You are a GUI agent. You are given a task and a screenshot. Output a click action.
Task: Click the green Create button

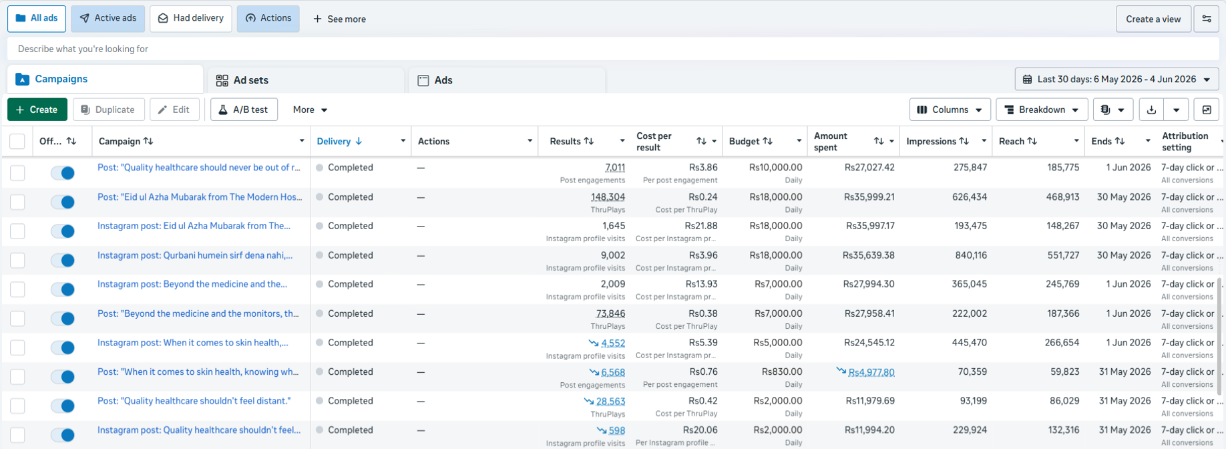point(37,109)
